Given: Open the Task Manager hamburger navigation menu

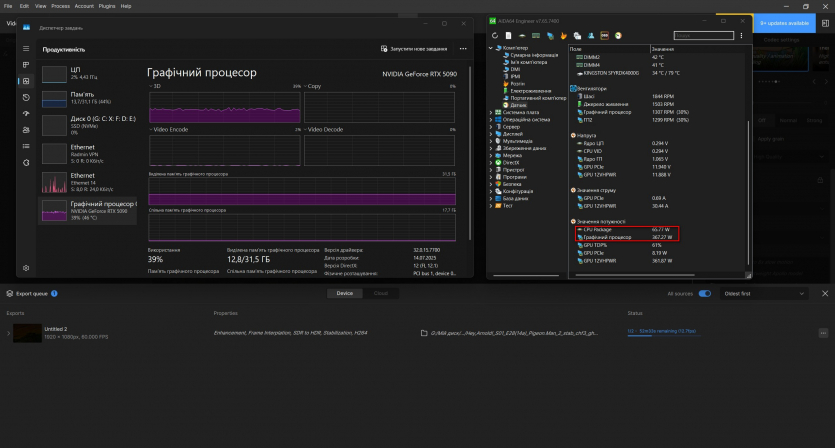Looking at the screenshot, I should pyautogui.click(x=26, y=47).
